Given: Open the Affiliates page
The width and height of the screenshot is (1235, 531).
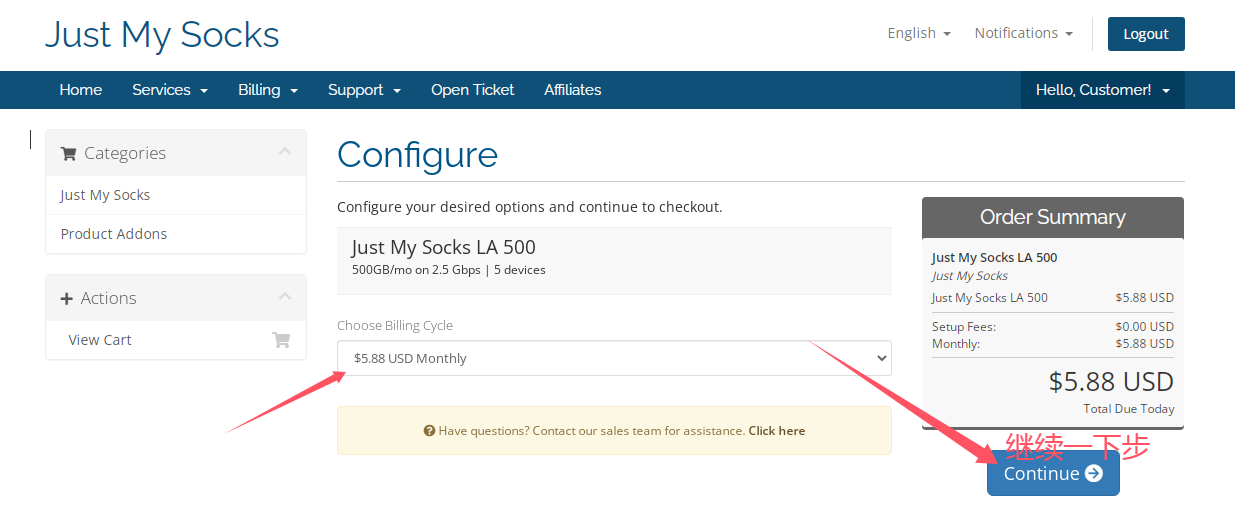Looking at the screenshot, I should click(573, 90).
